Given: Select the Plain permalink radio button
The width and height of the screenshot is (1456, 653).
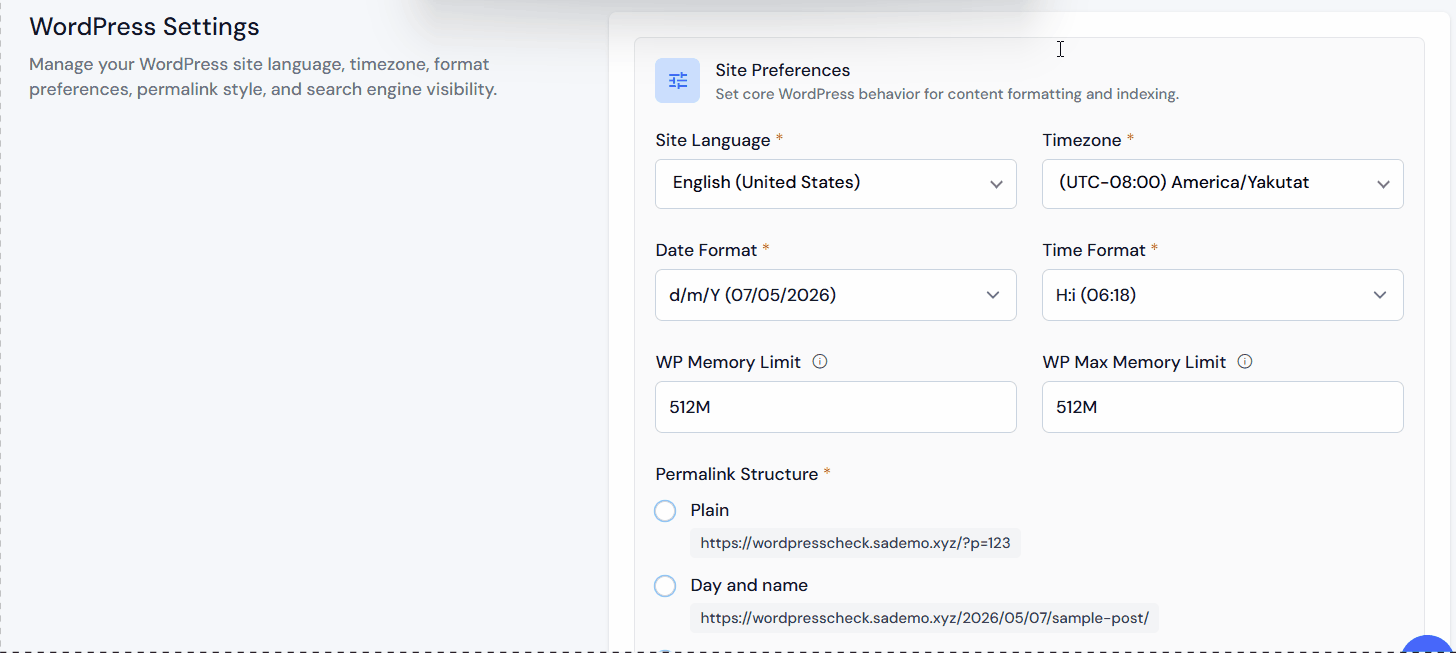Looking at the screenshot, I should tap(665, 511).
